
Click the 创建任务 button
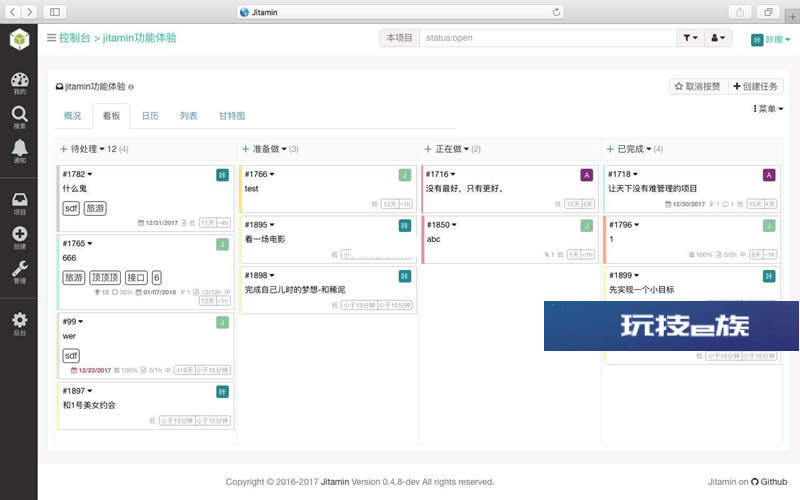(755, 86)
